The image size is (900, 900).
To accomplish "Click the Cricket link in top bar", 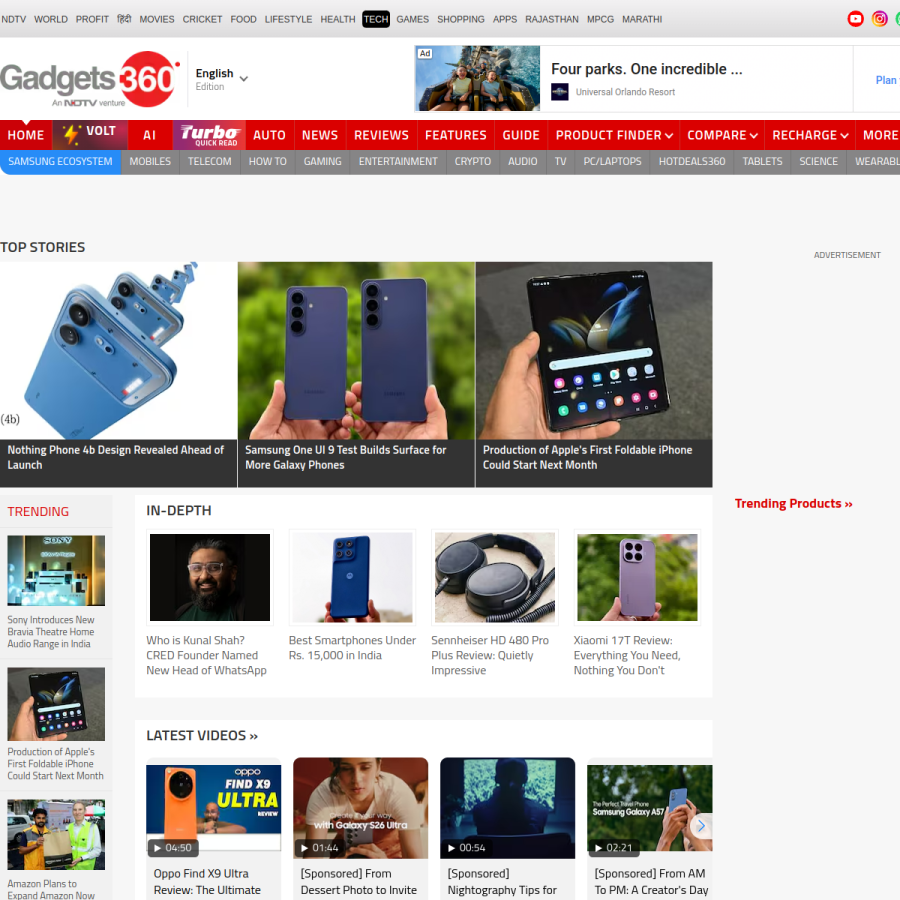I will [202, 20].
